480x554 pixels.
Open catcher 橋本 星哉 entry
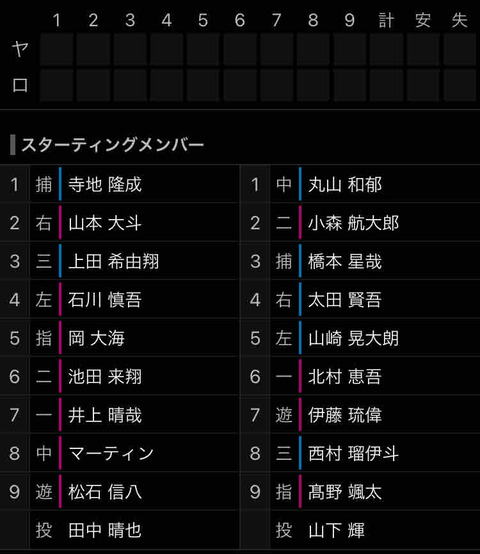click(360, 261)
